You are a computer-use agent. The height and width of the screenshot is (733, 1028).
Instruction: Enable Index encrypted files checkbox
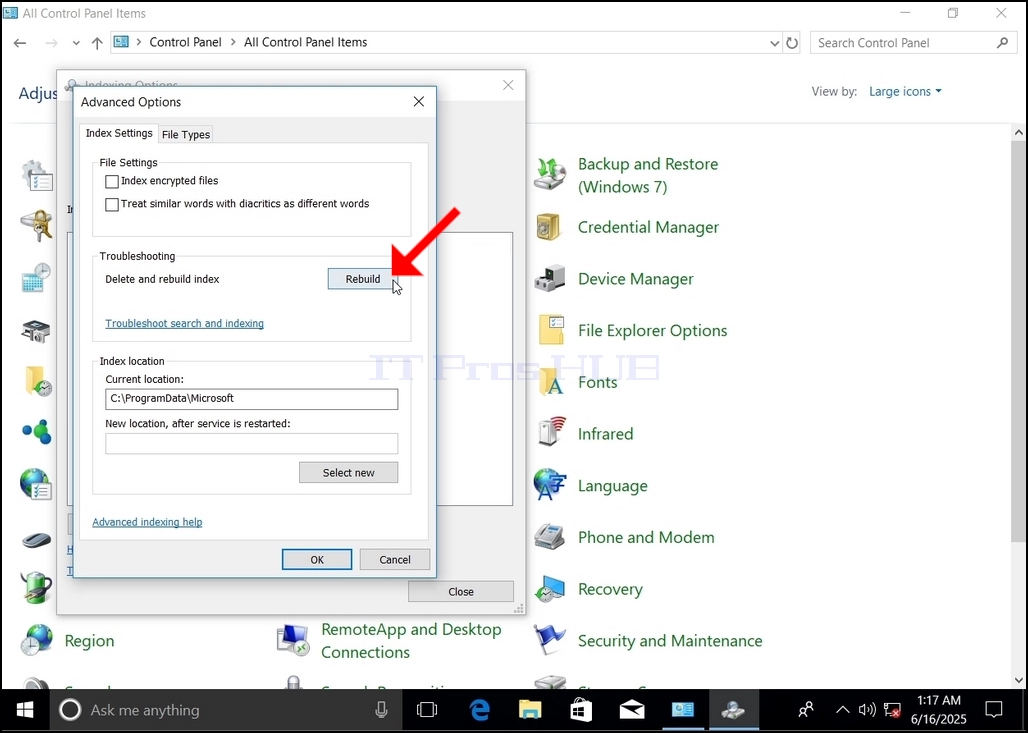click(x=112, y=182)
